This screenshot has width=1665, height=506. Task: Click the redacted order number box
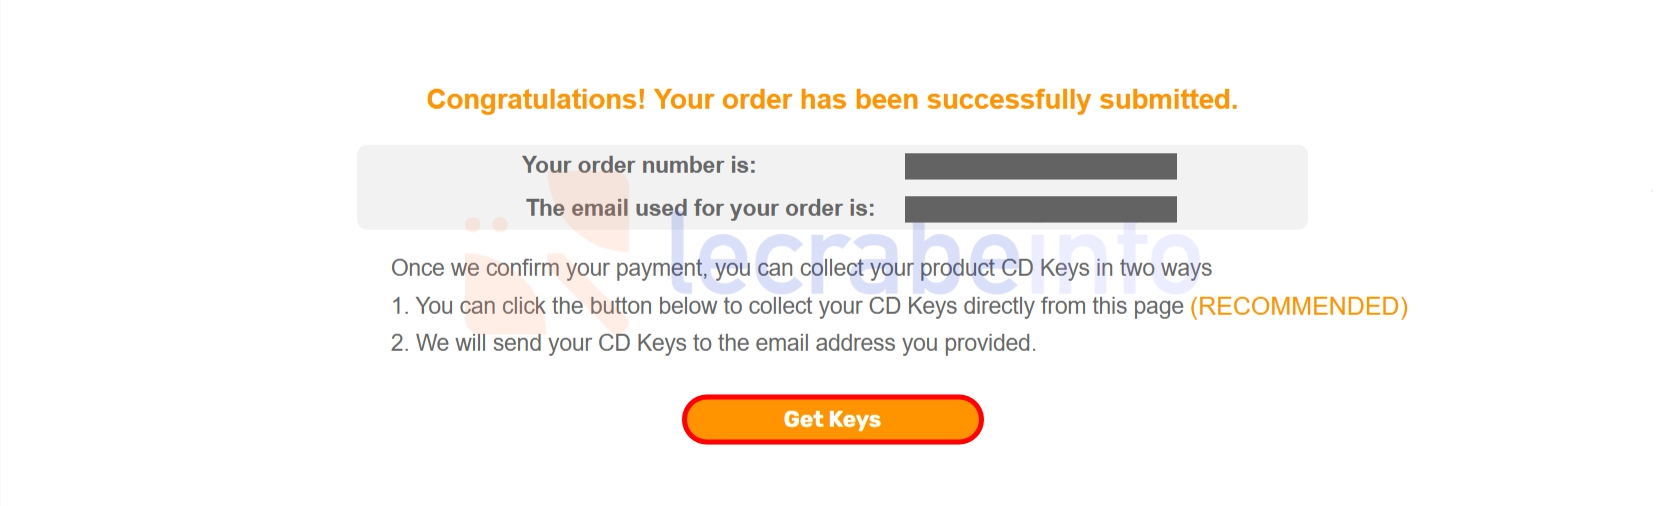point(1040,166)
